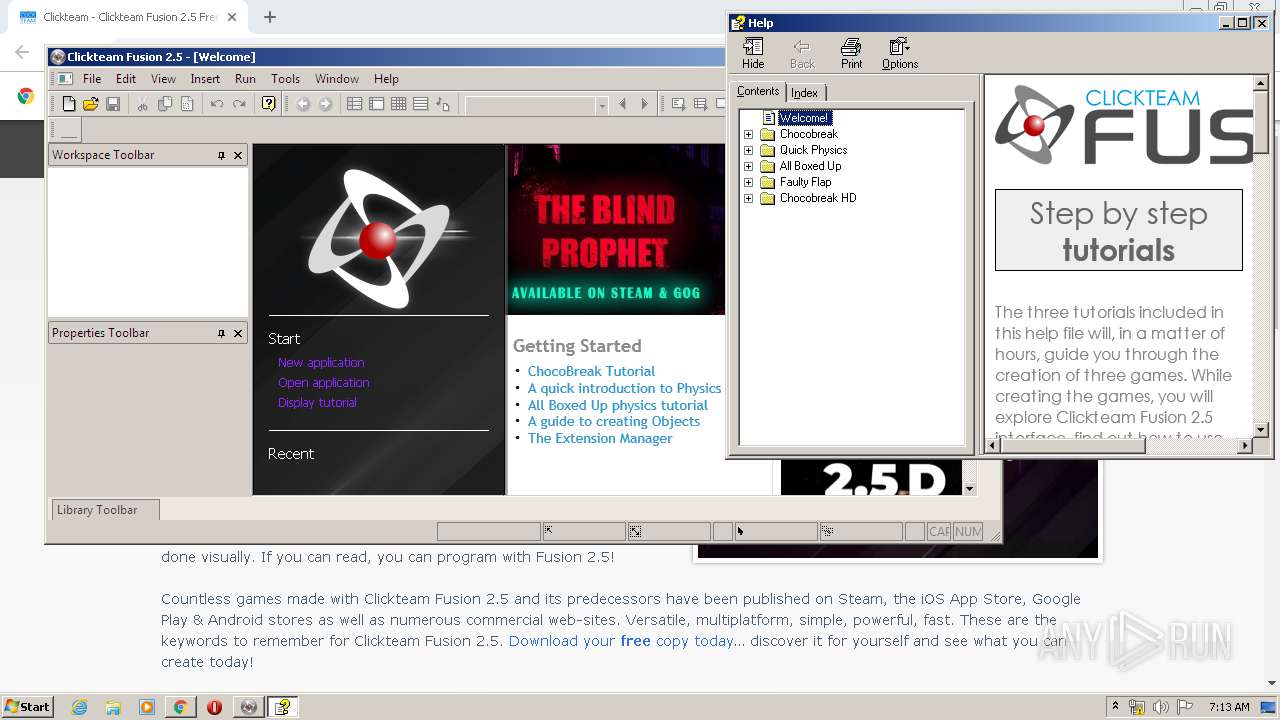Click the Copy icon in the toolbar
Image resolution: width=1280 pixels, height=720 pixels.
[165, 104]
